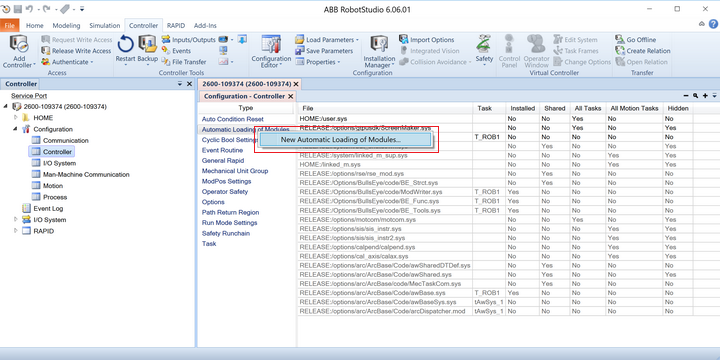Close the Configuration - Controller tab
This screenshot has height=360, width=720.
click(x=290, y=96)
